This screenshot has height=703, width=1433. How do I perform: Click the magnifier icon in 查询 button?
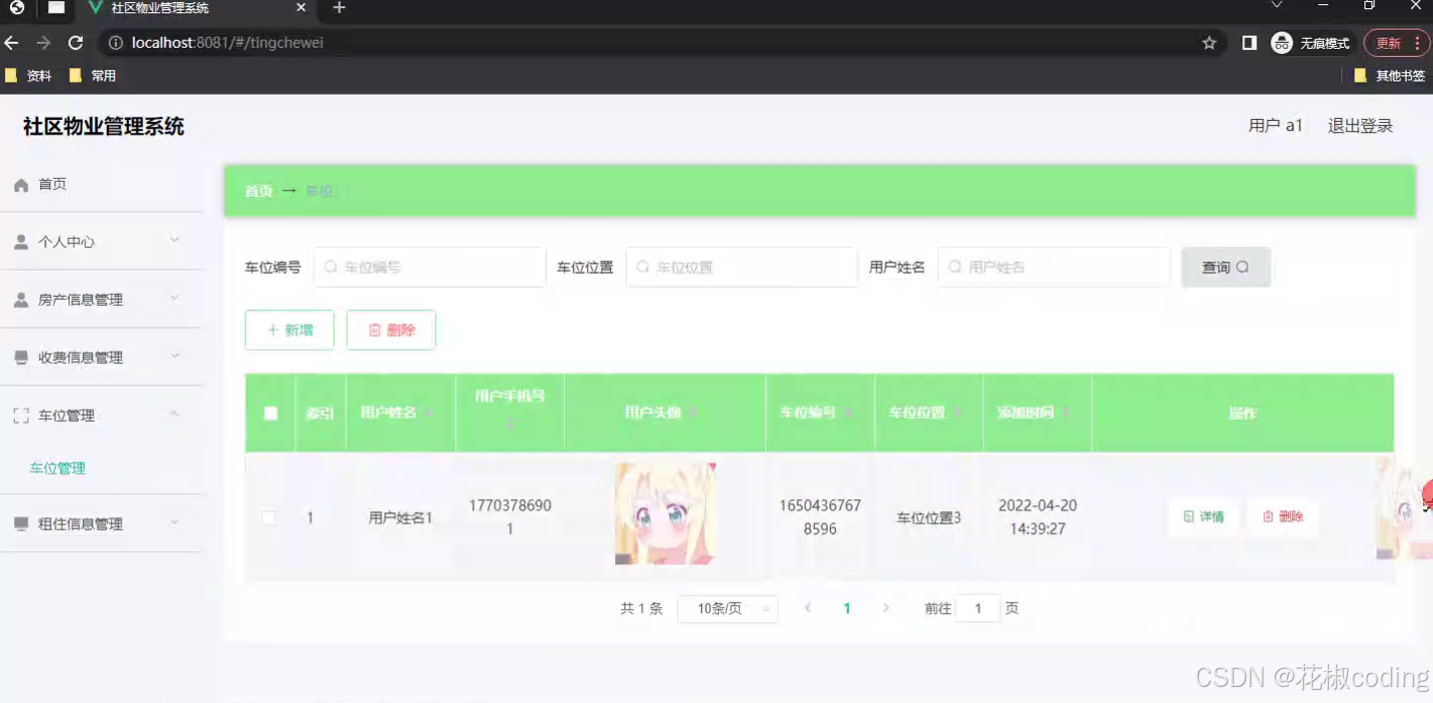[1243, 266]
